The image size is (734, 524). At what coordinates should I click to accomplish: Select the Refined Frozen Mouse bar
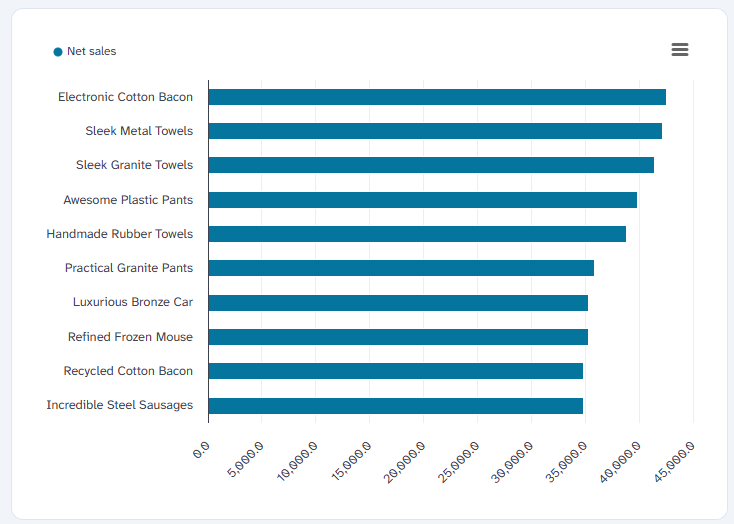pyautogui.click(x=397, y=337)
